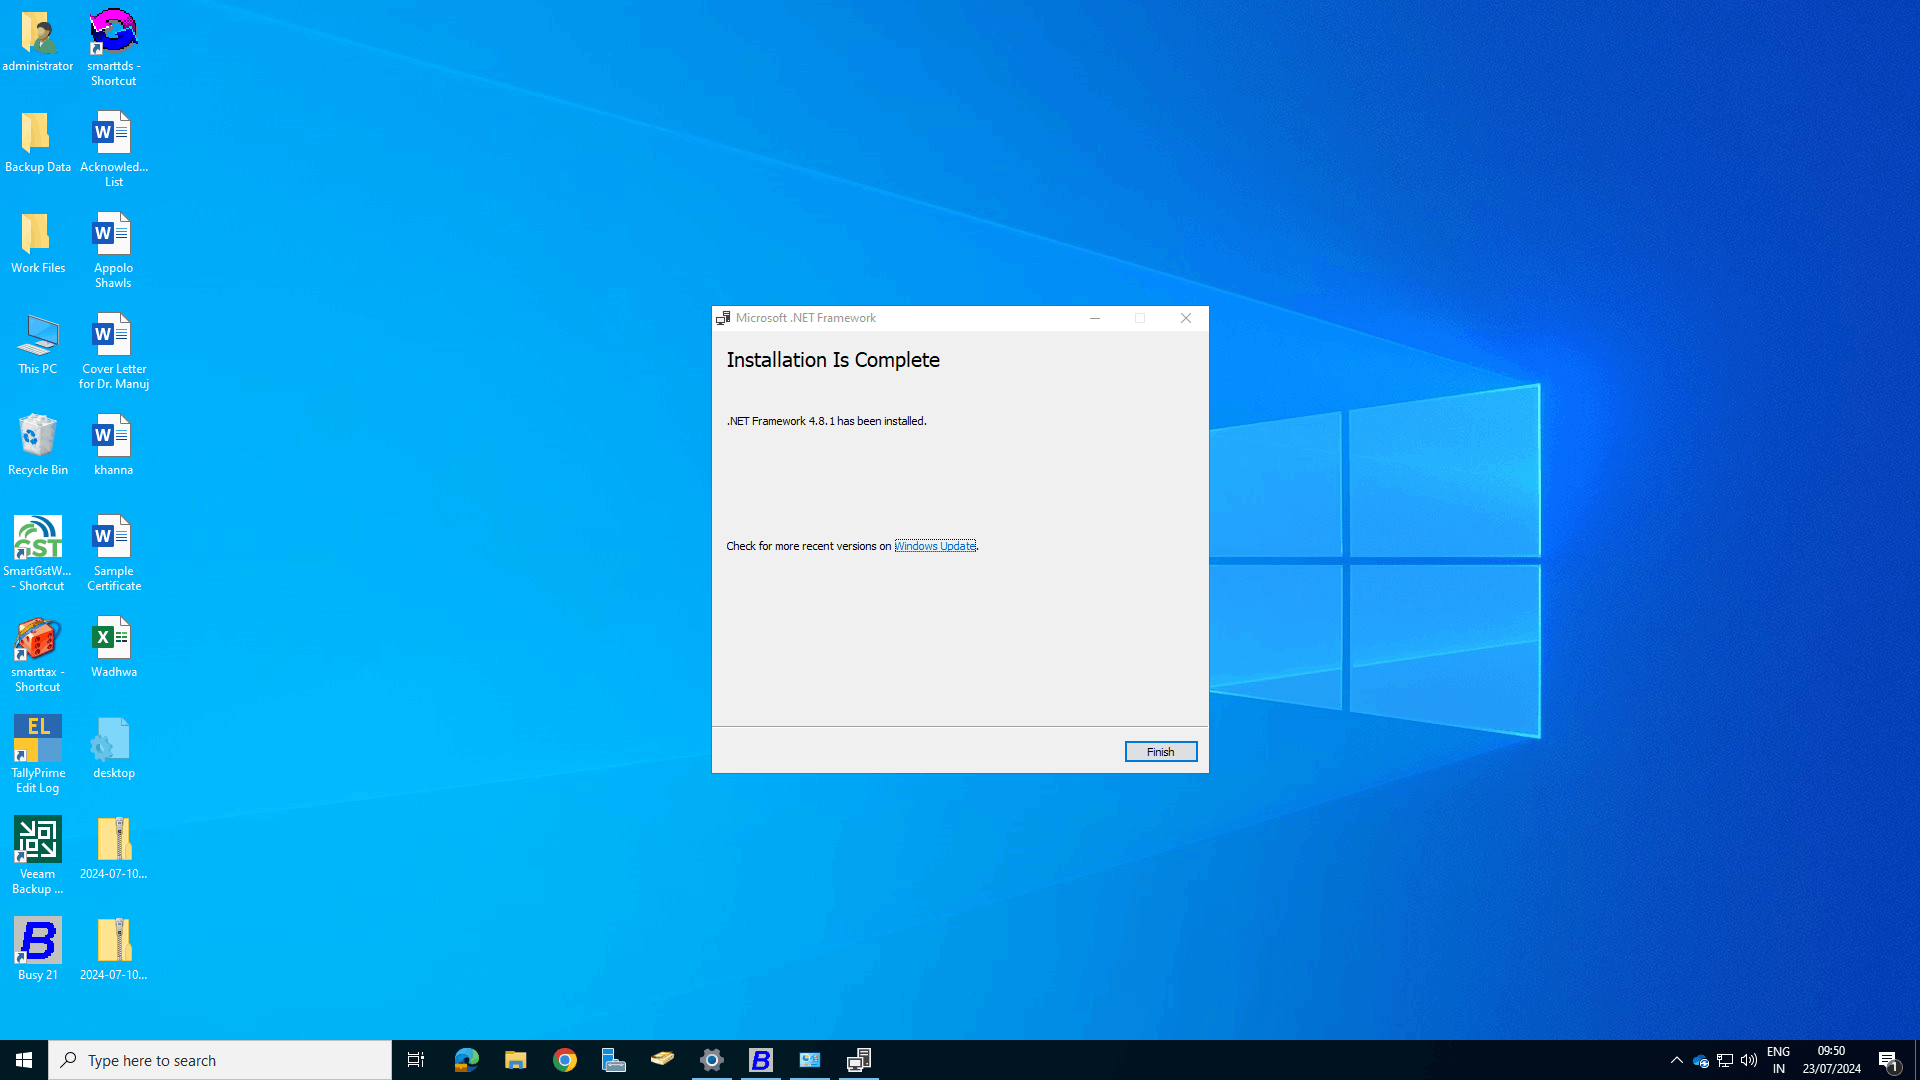The width and height of the screenshot is (1920, 1080).
Task: Select the Busy 21 desktop shortcut
Action: pos(38,950)
